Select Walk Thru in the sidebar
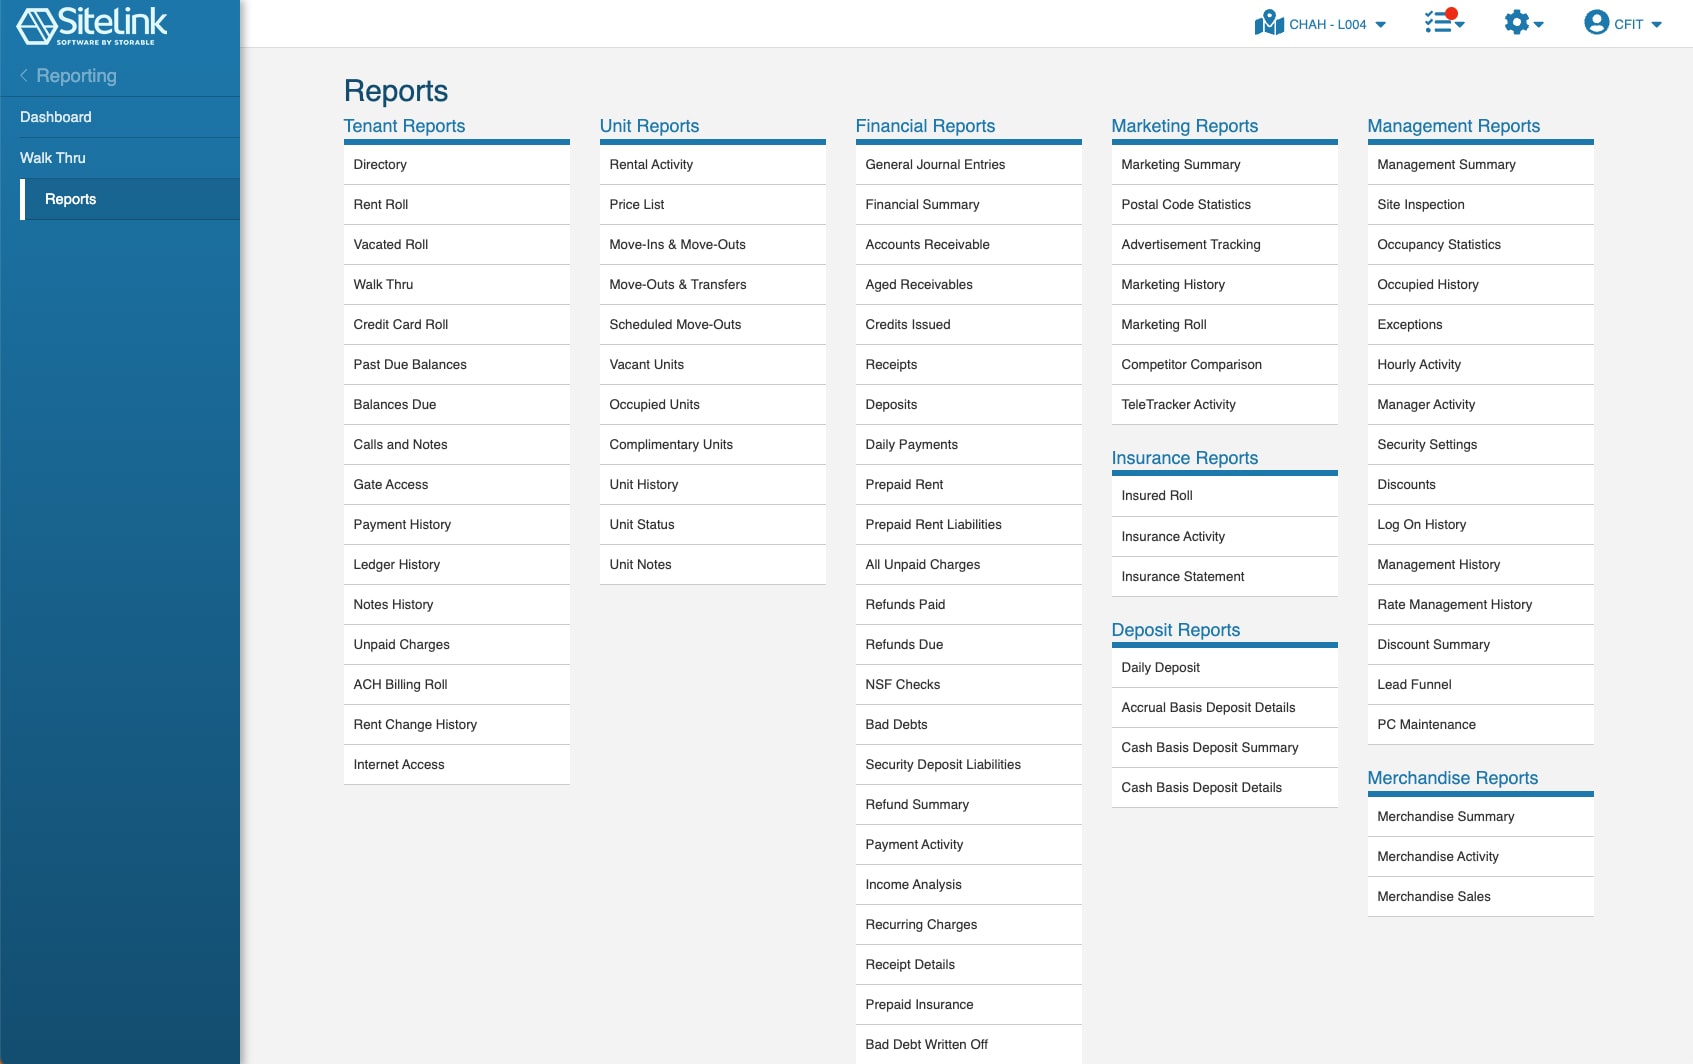This screenshot has width=1693, height=1064. click(x=53, y=158)
